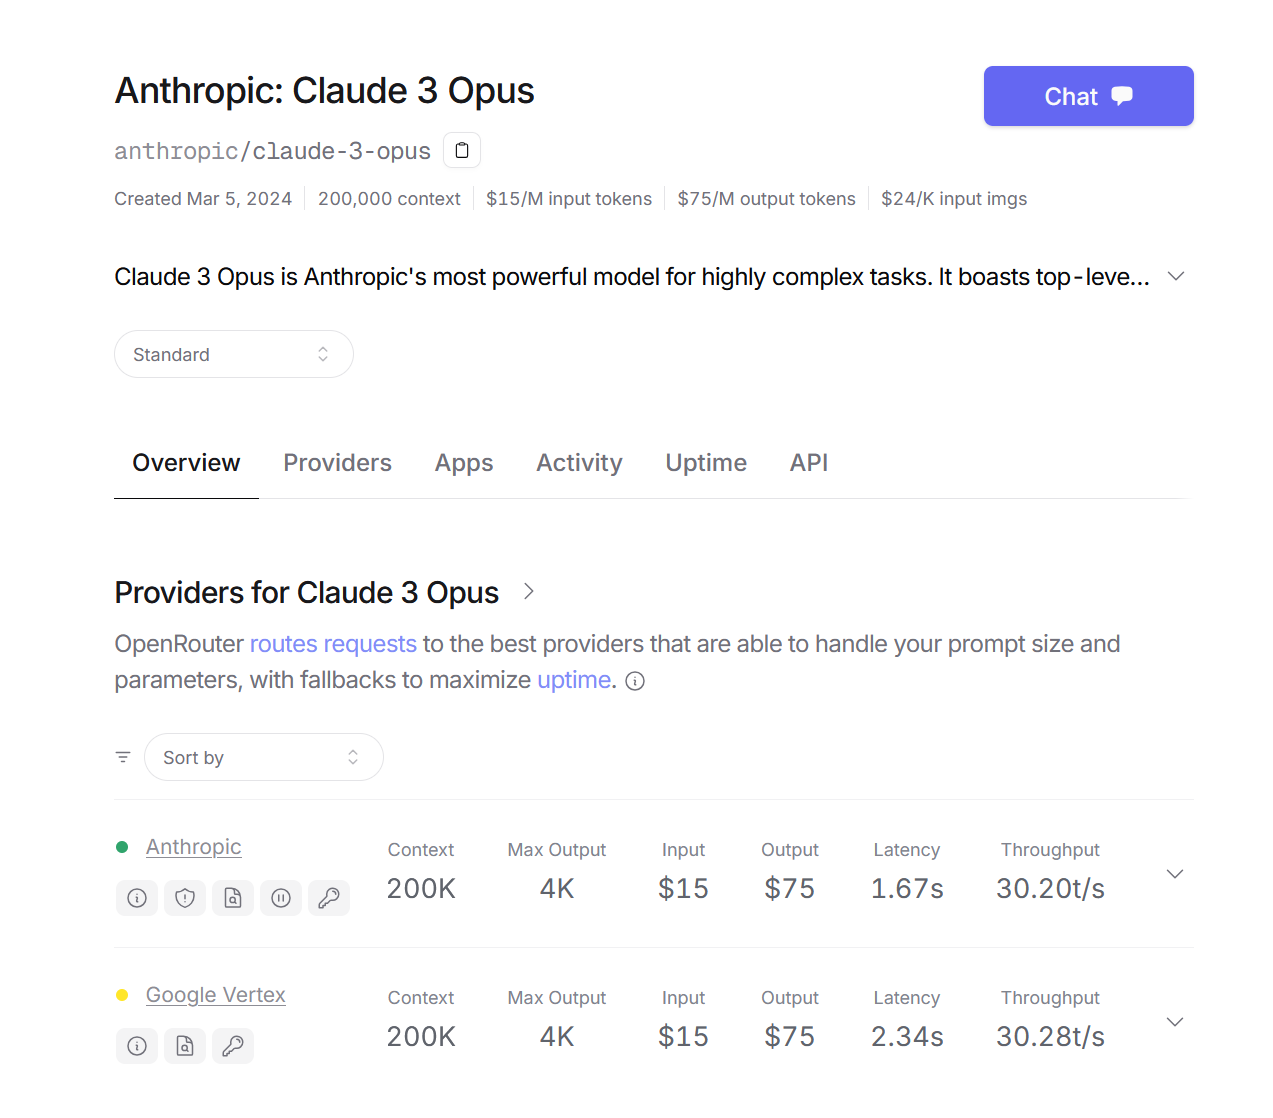Click the 30.20t/s throughput value for Anthropic

[x=1050, y=888]
